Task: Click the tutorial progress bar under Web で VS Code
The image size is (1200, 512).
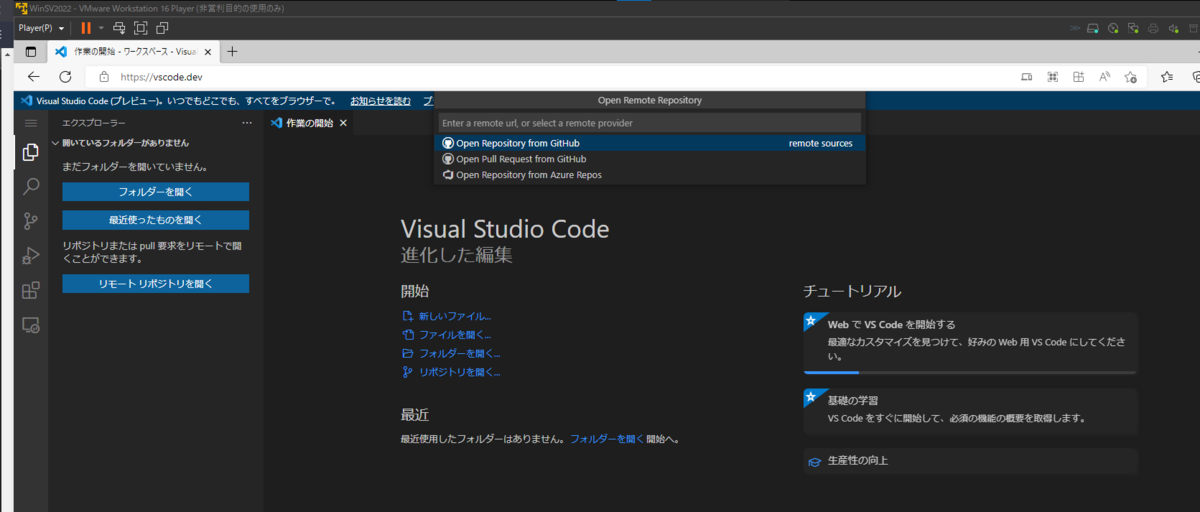Action: [x=971, y=372]
